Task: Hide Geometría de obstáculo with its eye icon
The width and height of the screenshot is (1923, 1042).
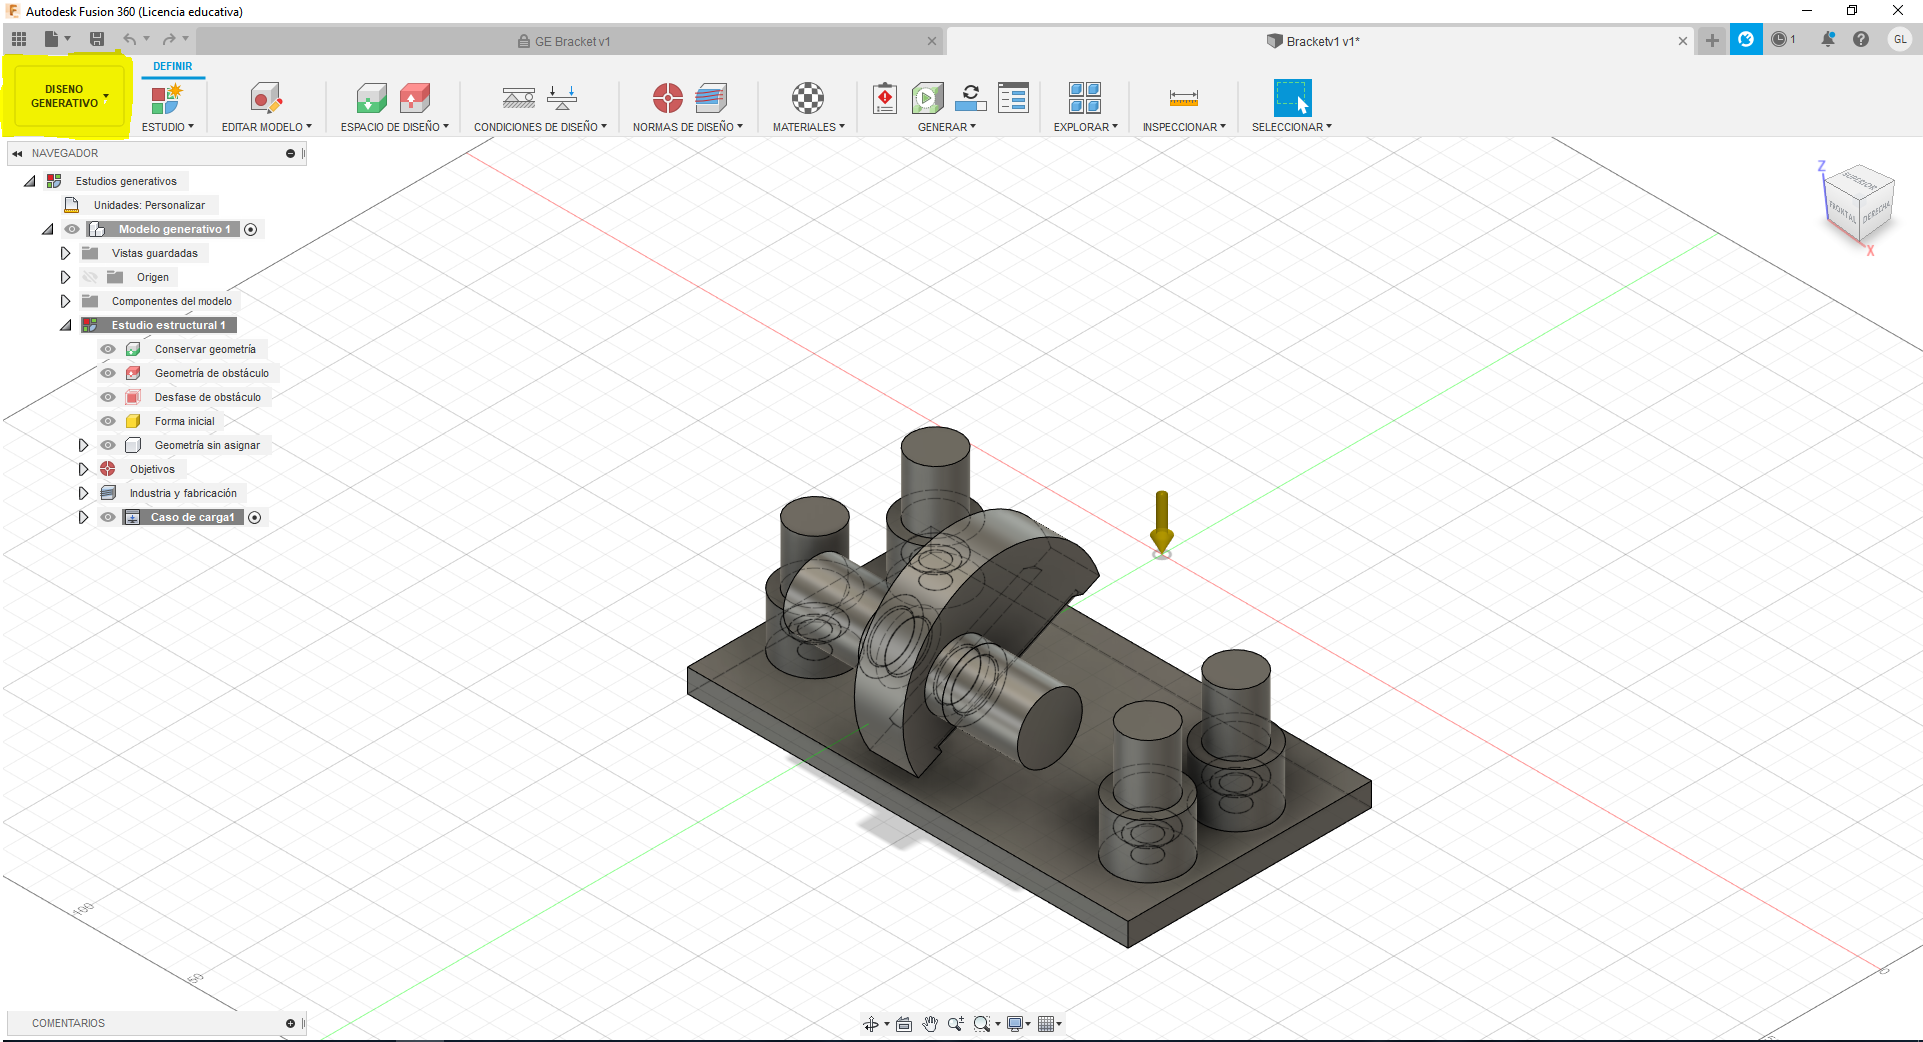Action: pos(108,373)
